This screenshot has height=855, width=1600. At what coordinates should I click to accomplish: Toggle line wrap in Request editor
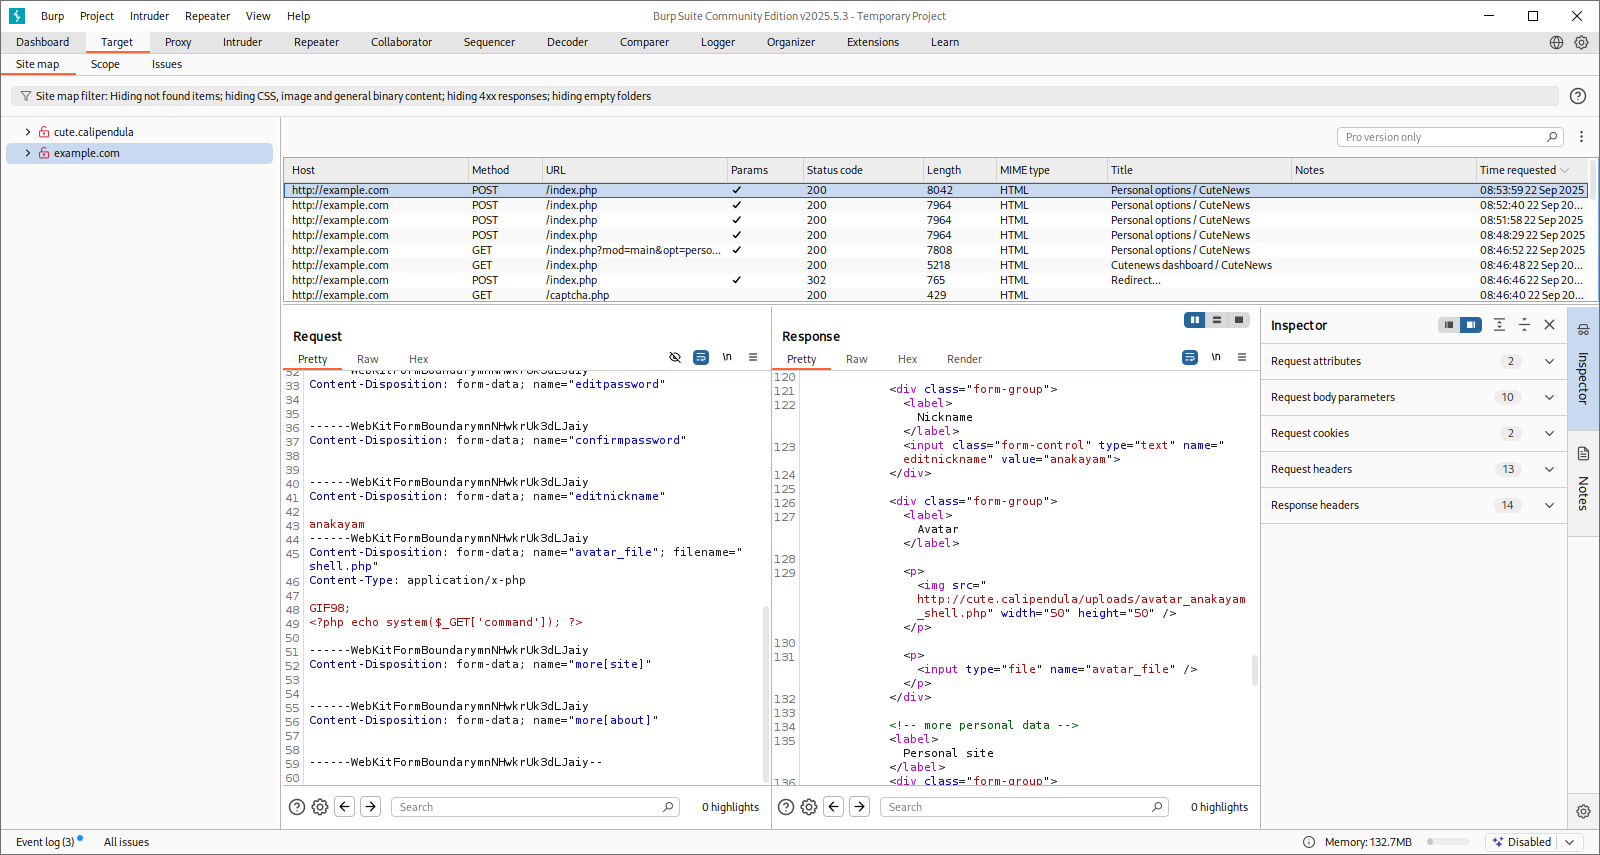(x=701, y=357)
